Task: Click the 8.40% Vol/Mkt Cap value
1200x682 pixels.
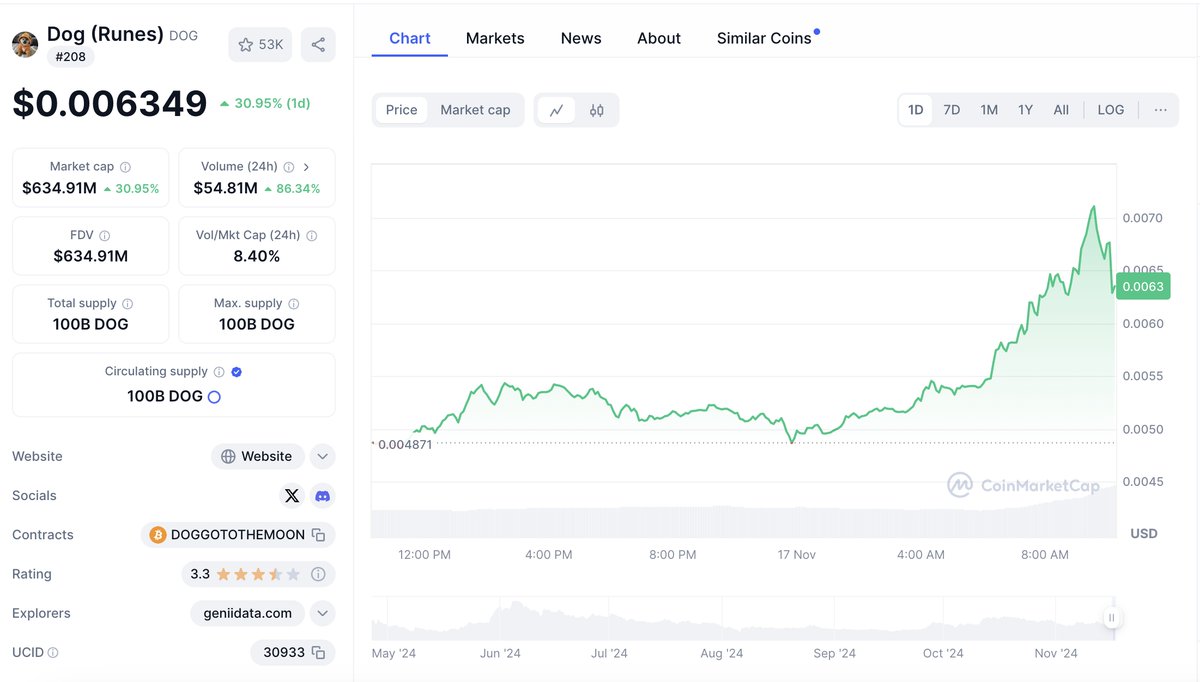Action: coord(257,256)
